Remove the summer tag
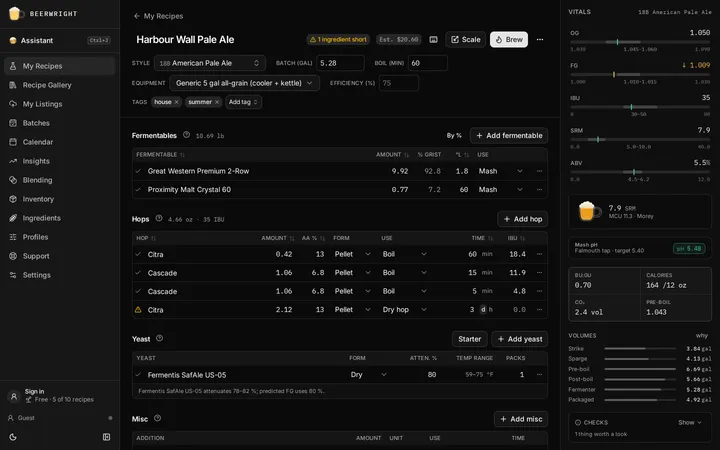Viewport: 720px width, 450px height. (217, 102)
